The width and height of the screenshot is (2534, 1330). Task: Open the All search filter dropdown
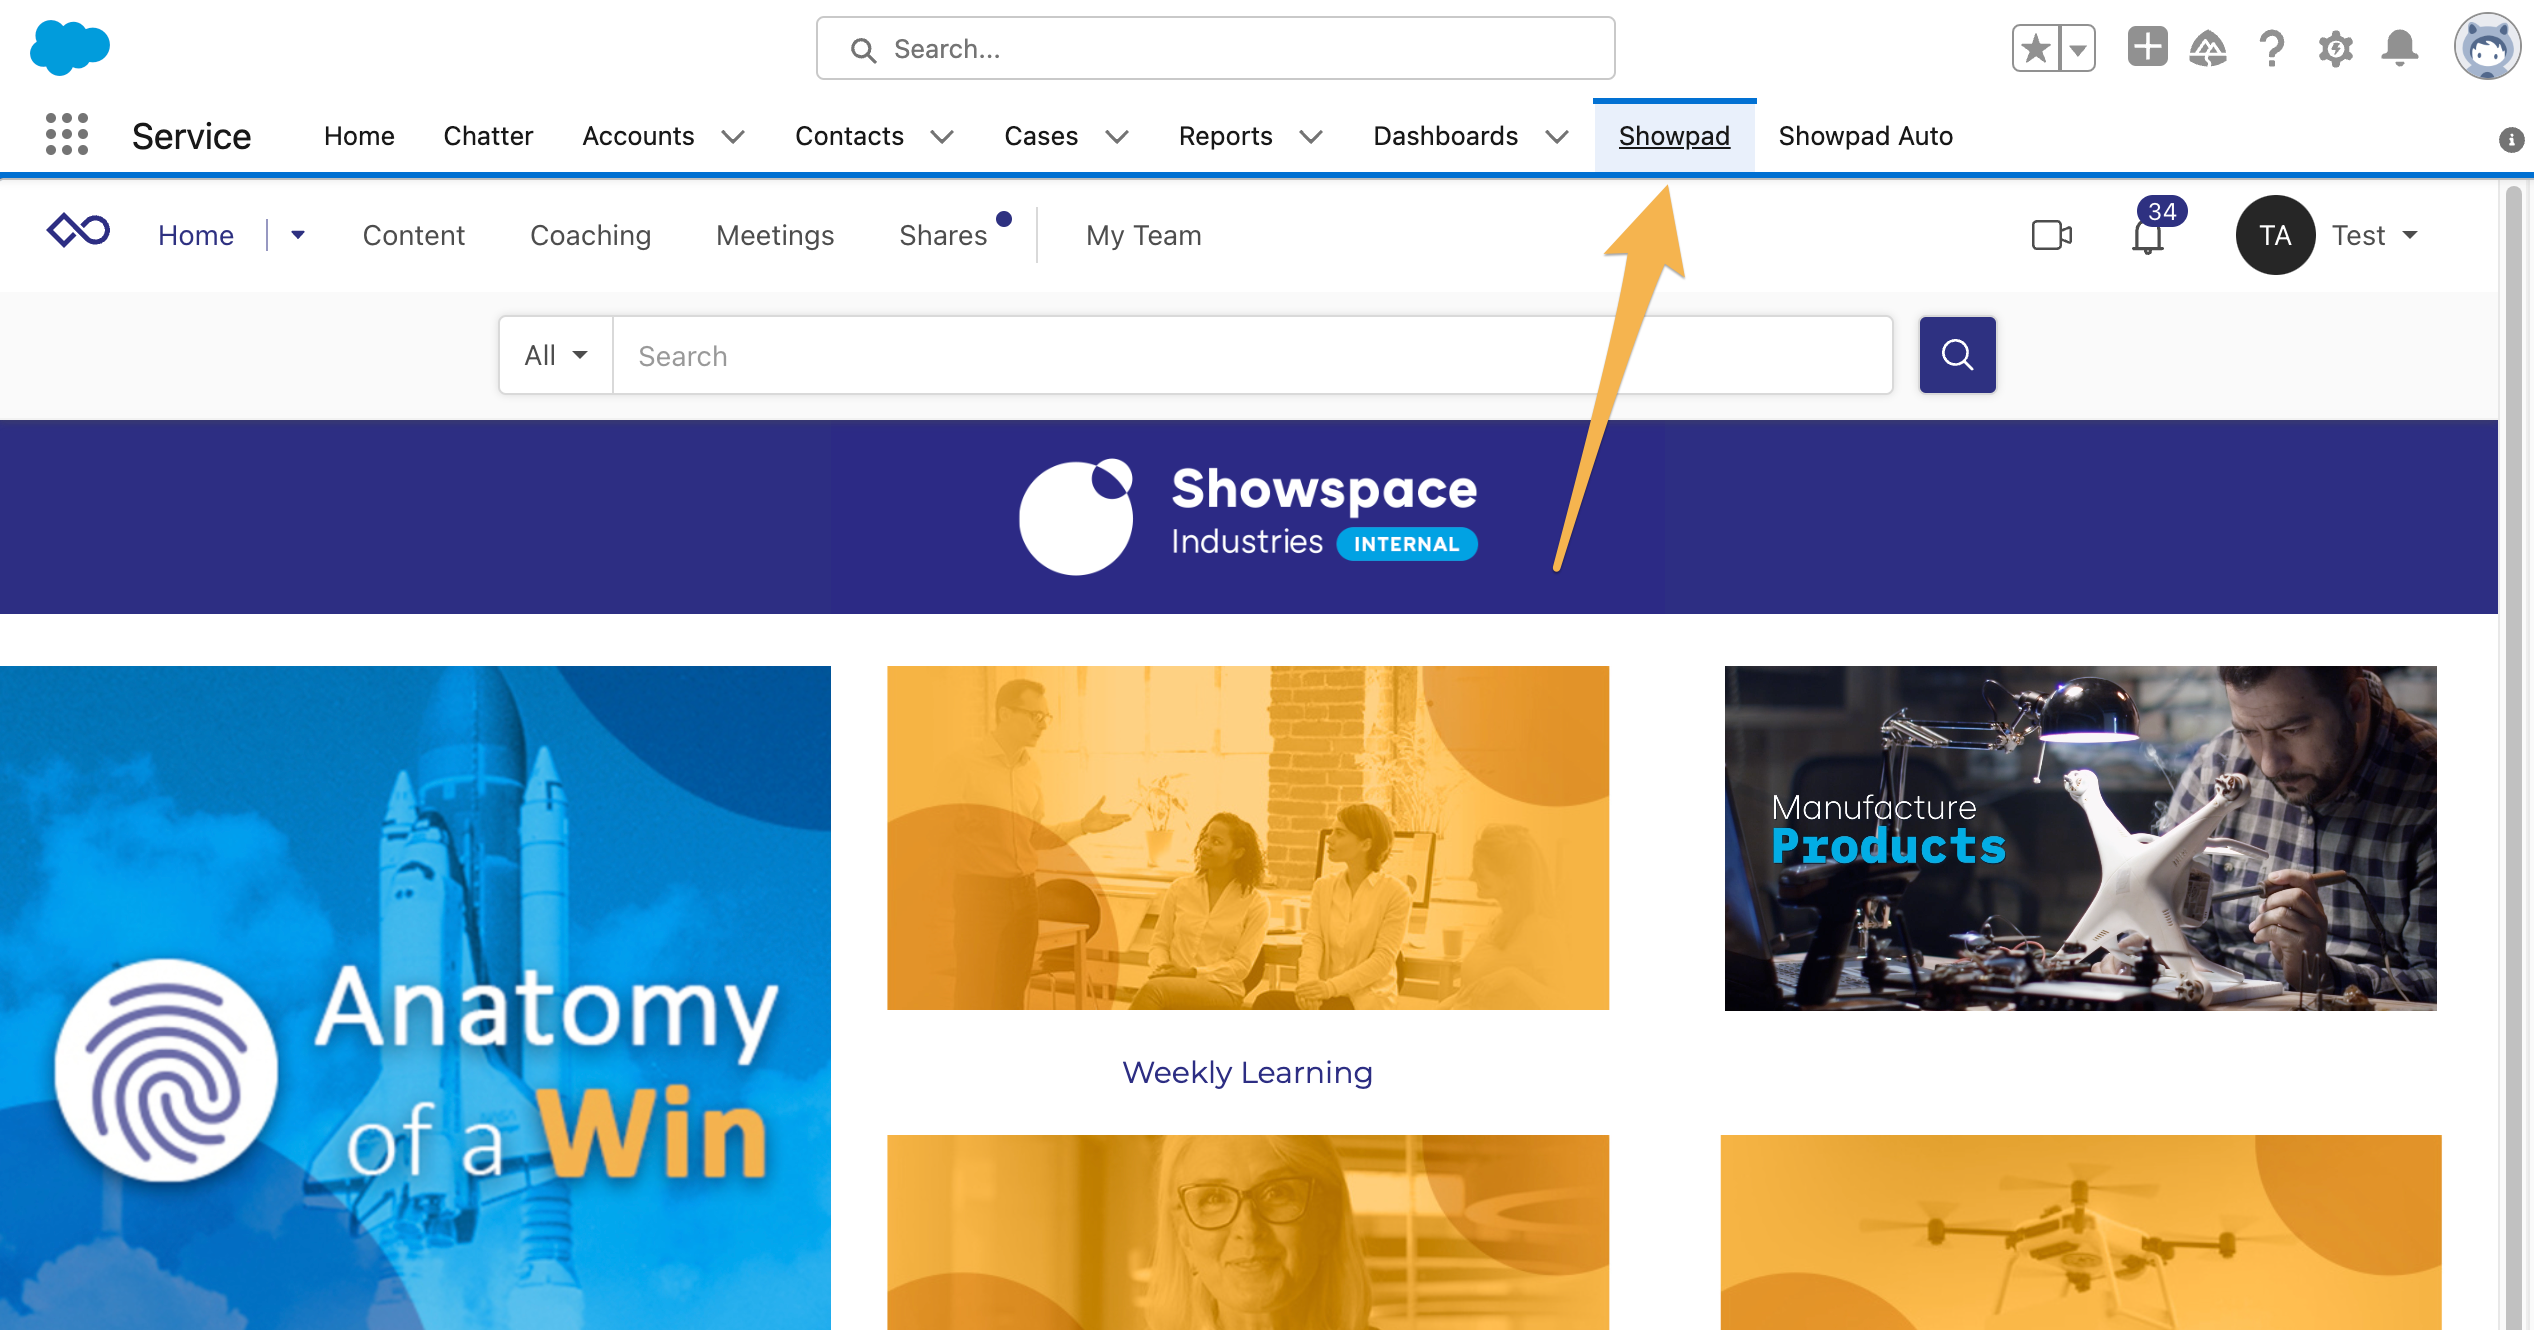point(554,354)
